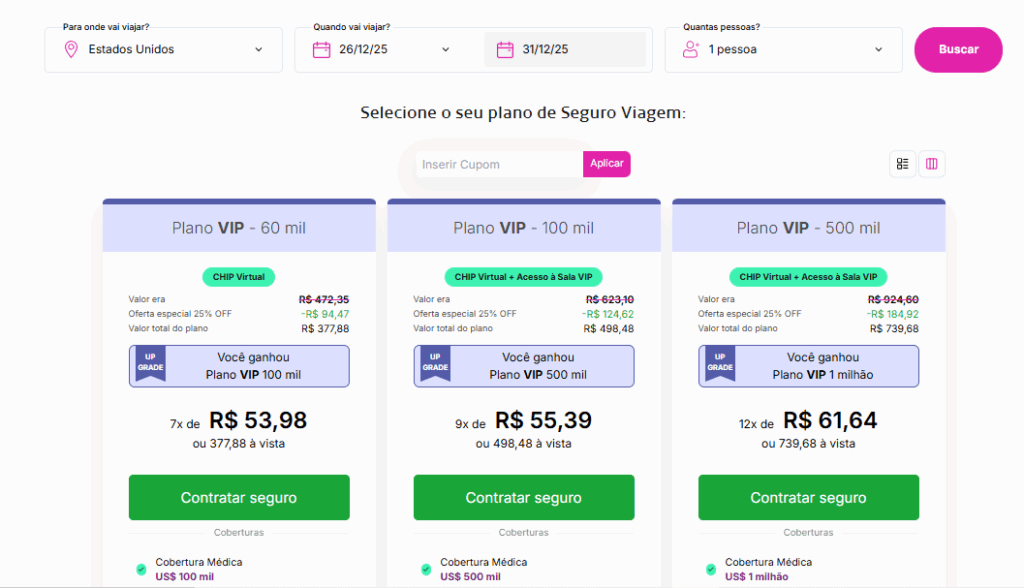1024x588 pixels.
Task: Select the Plano VIP 100 mil card header
Action: [x=523, y=227]
